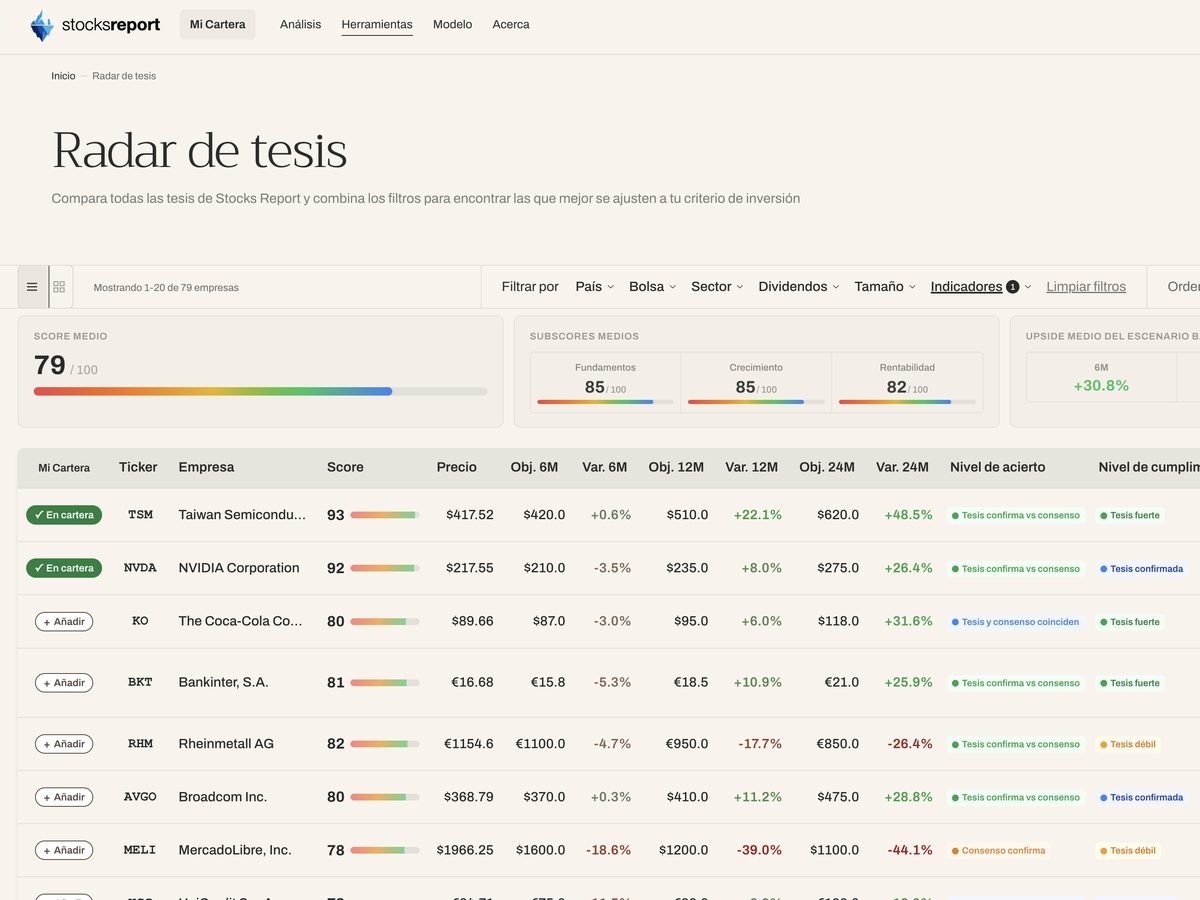The width and height of the screenshot is (1200, 900).
Task: Add RHM to portfolio with Añadir
Action: tap(64, 744)
